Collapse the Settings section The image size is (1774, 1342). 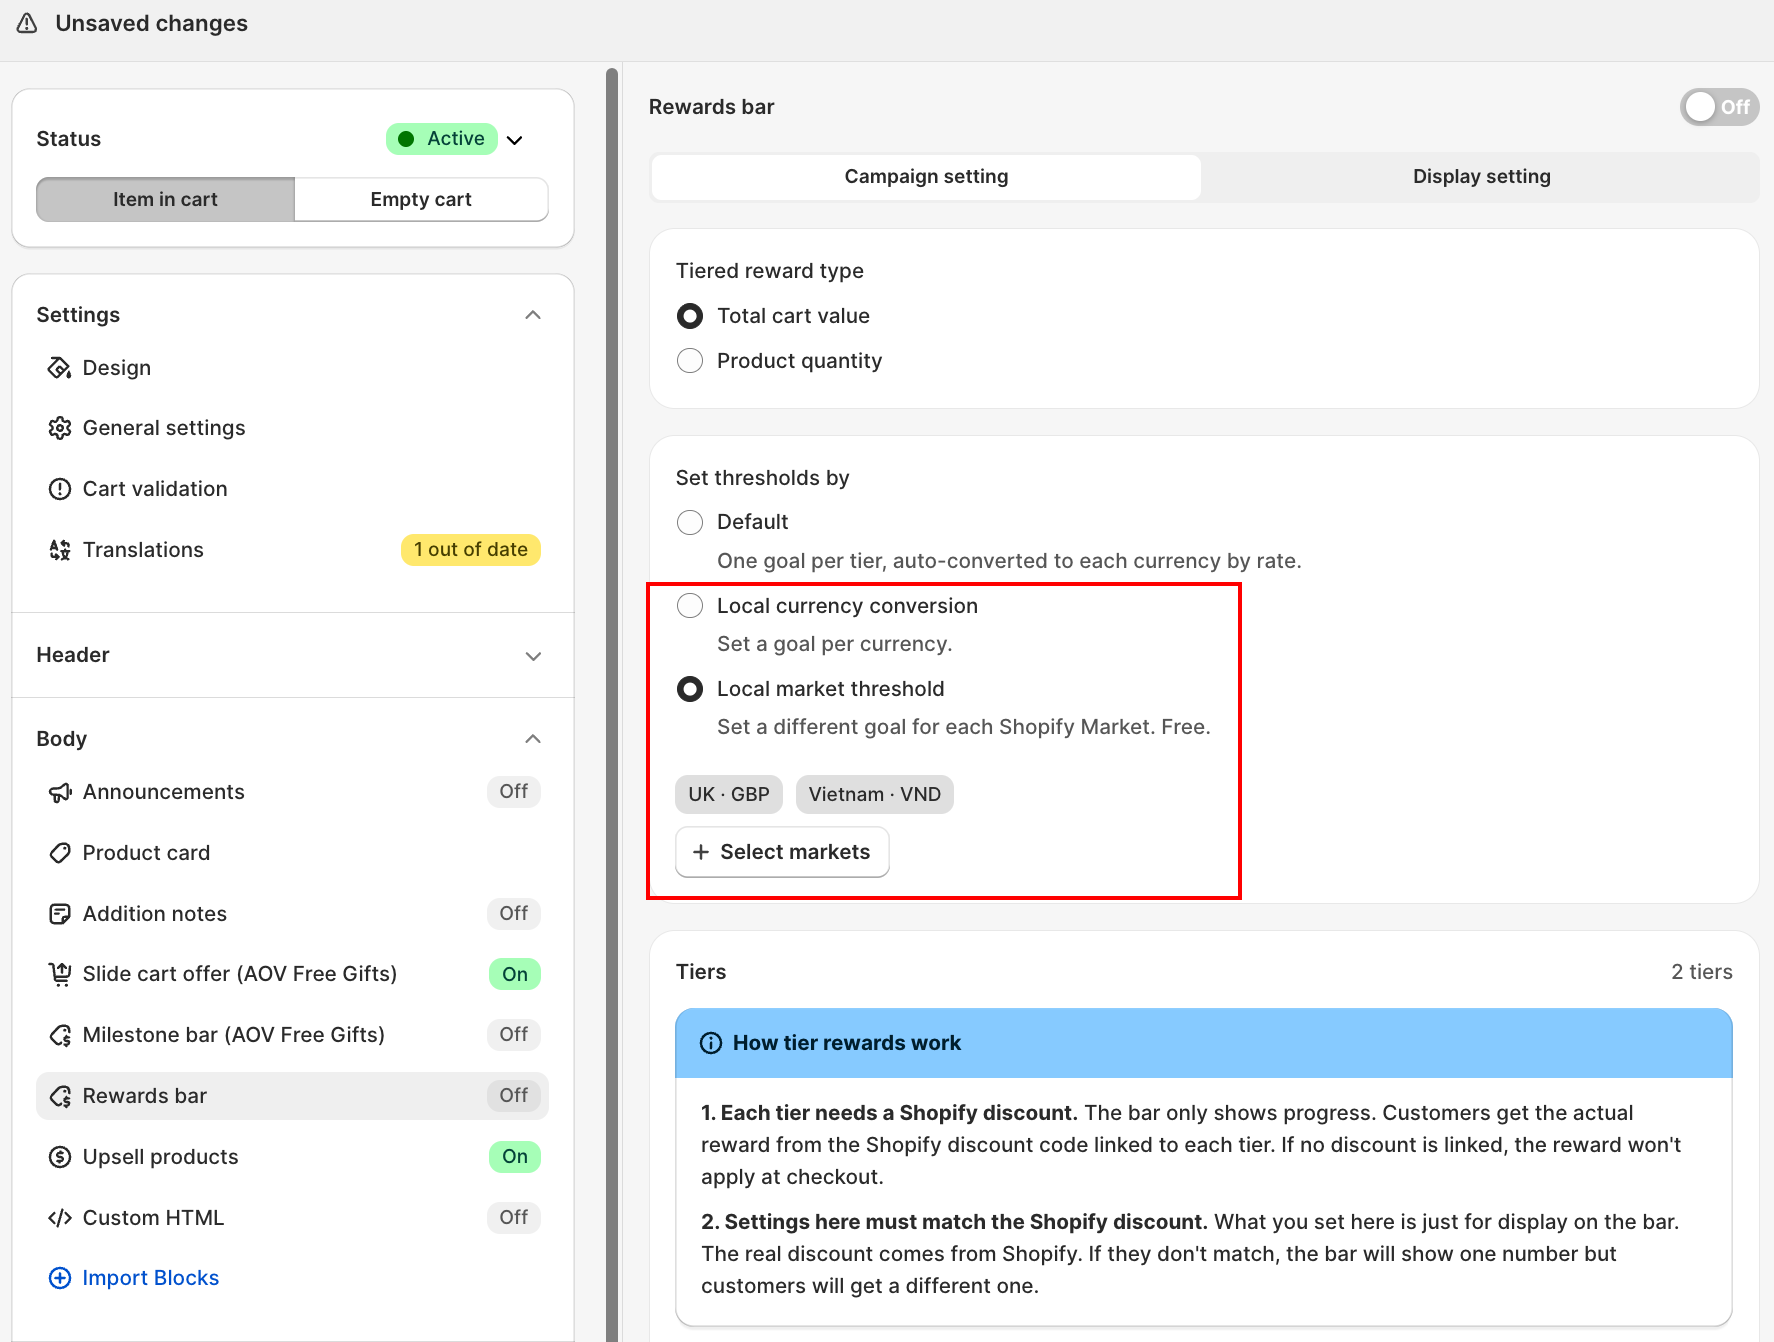533,315
